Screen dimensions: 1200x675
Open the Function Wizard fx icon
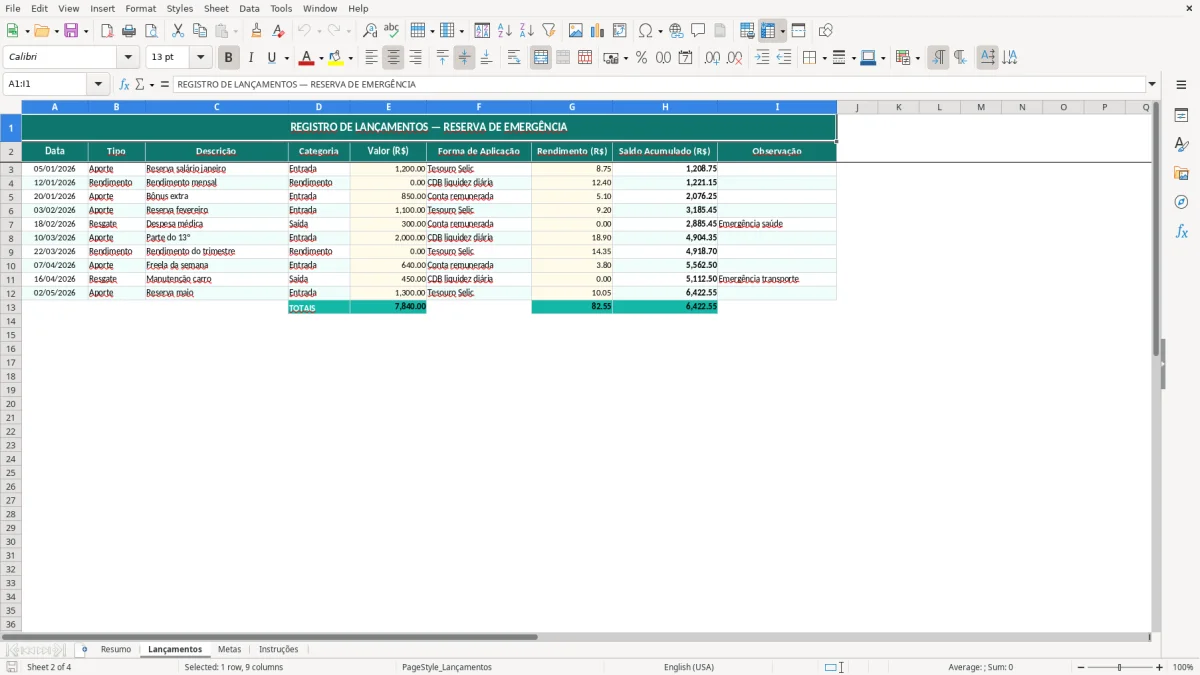coord(124,84)
